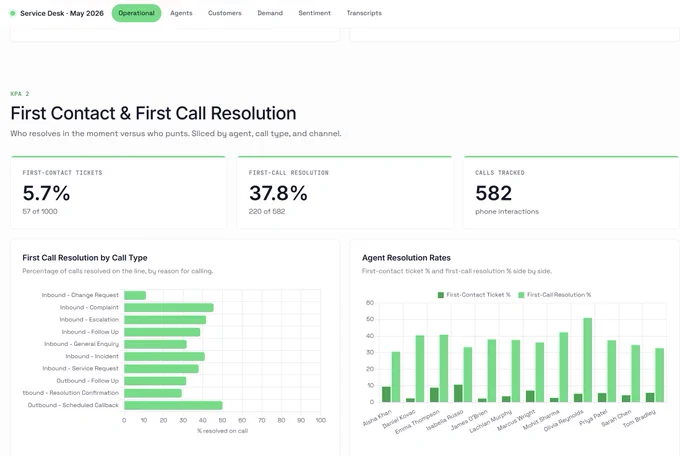Click the James O'Brien axis label
680x456 pixels.
469,420
